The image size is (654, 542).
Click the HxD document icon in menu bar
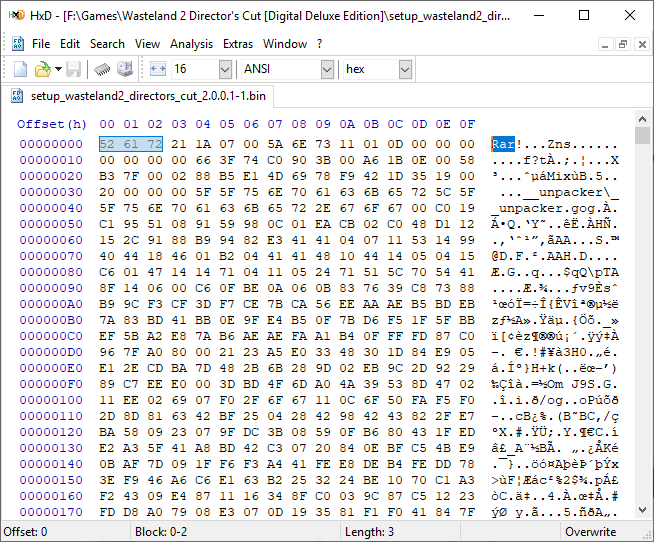(18, 44)
